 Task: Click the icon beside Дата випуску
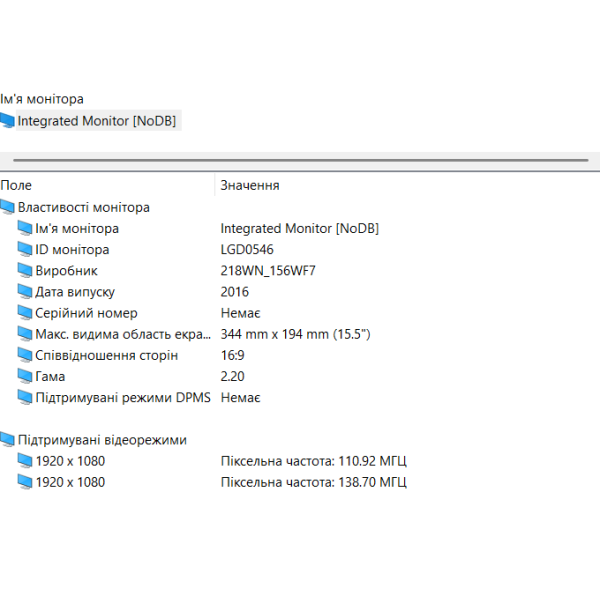[x=25, y=292]
